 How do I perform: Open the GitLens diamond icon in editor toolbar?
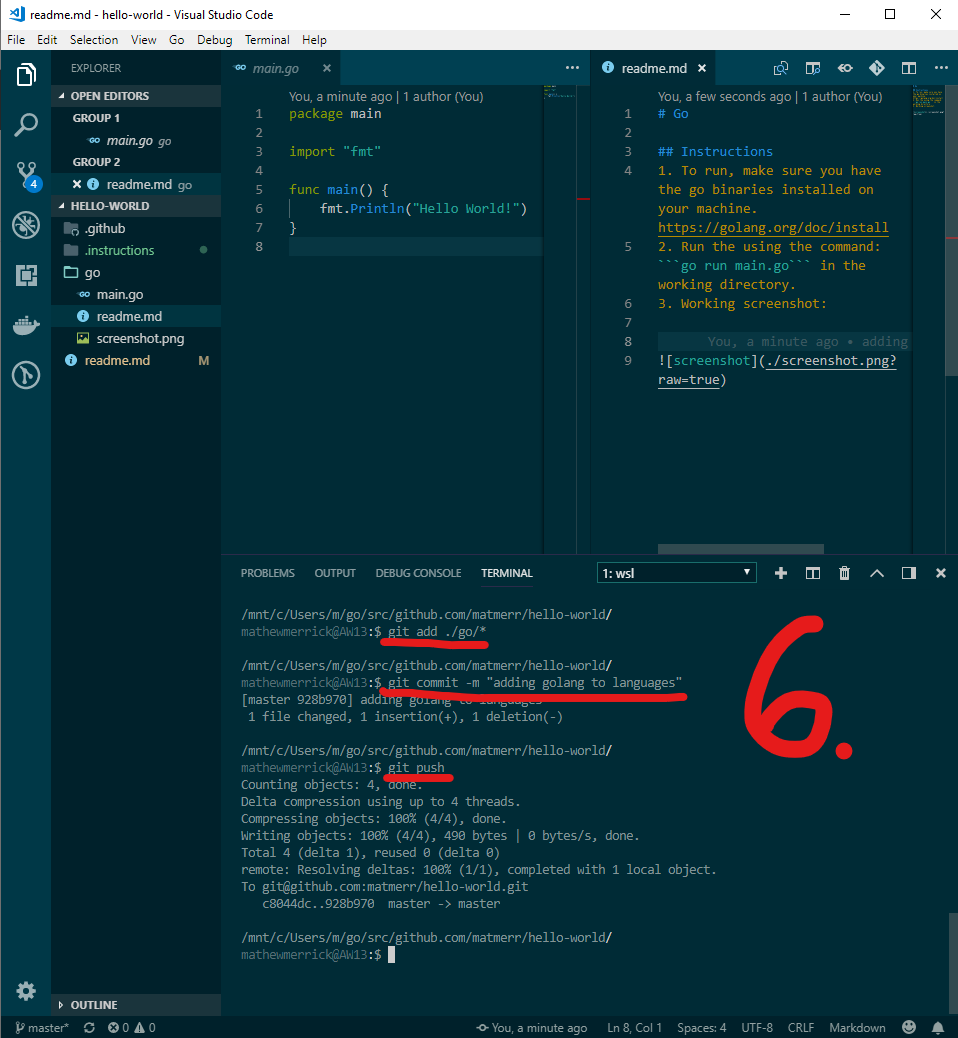[877, 68]
